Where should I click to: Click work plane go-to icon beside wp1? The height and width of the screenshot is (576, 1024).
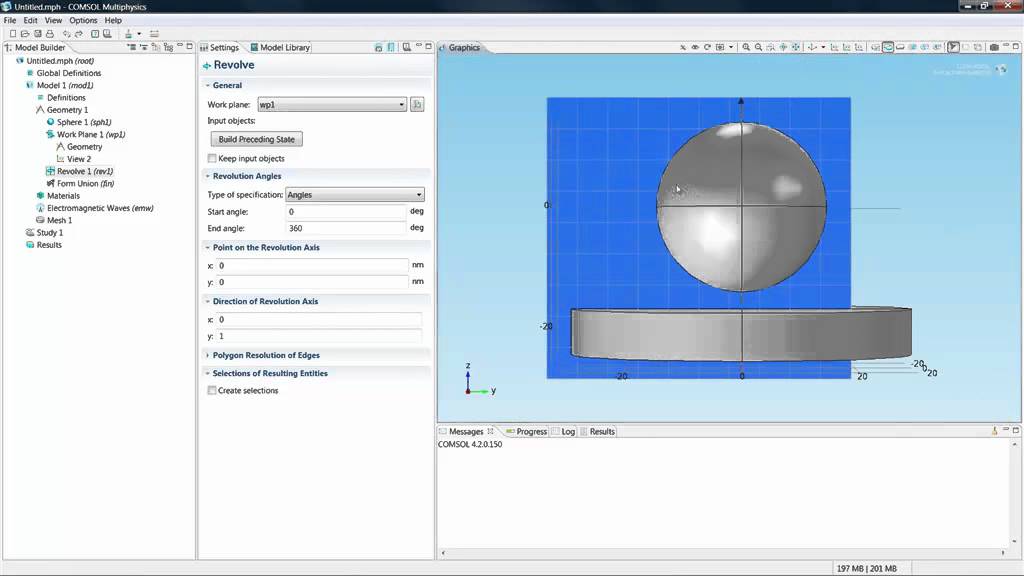tap(417, 104)
